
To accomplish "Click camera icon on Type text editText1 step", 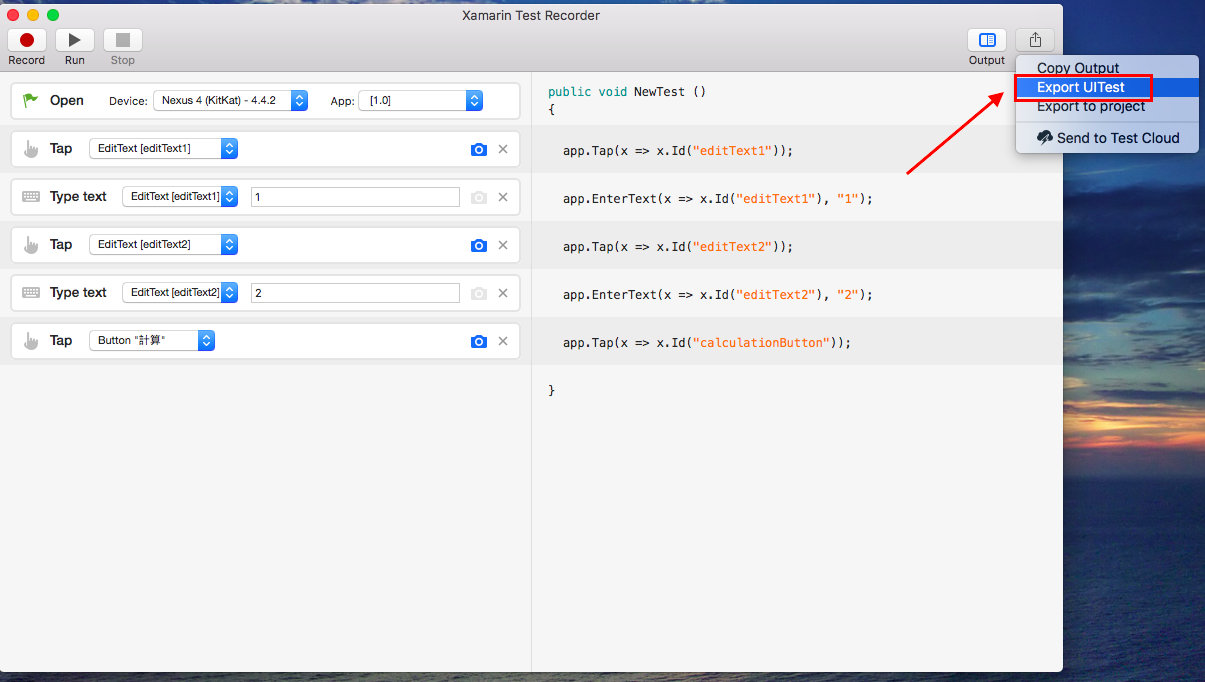I will pos(479,197).
